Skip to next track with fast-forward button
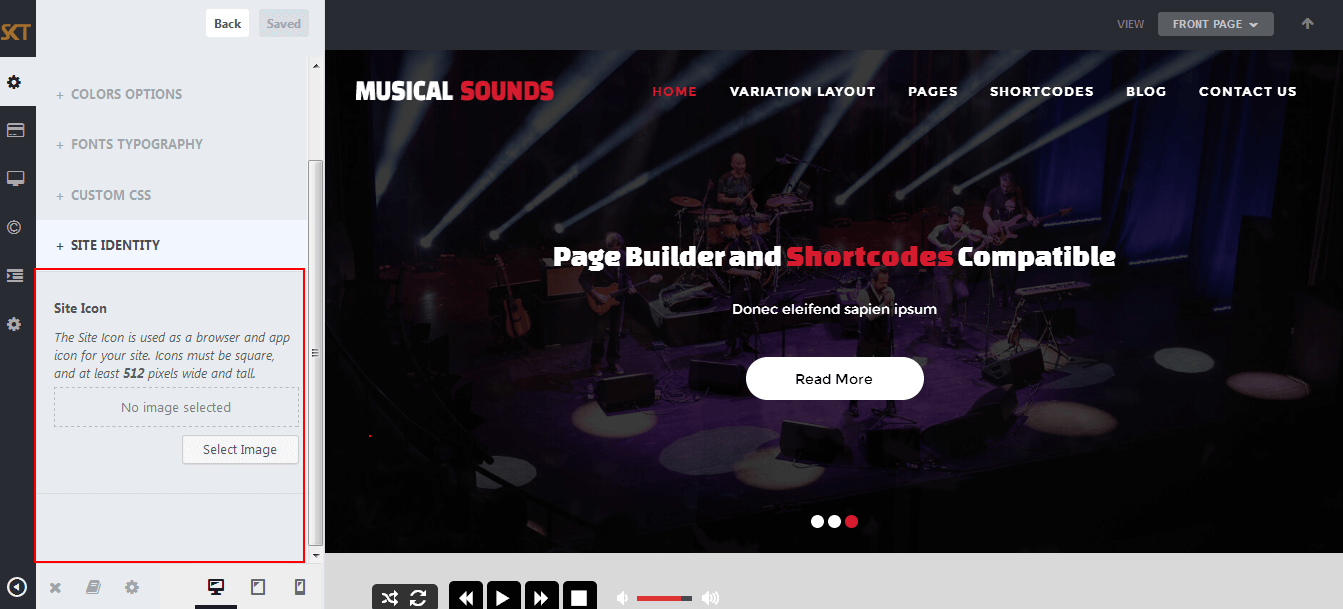 coord(541,597)
